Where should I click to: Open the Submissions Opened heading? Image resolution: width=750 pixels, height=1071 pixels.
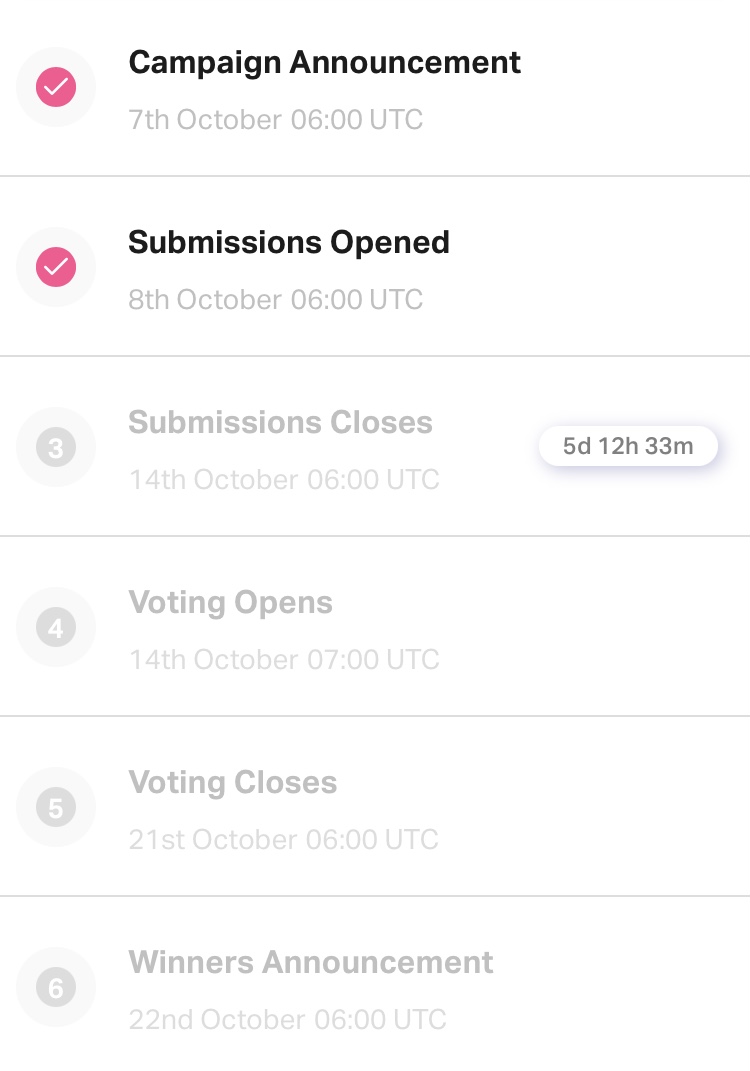pyautogui.click(x=289, y=242)
